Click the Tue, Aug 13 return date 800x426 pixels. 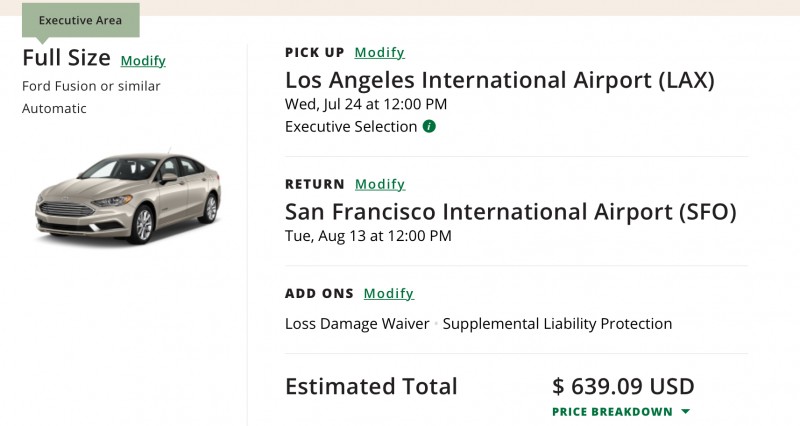coord(368,236)
